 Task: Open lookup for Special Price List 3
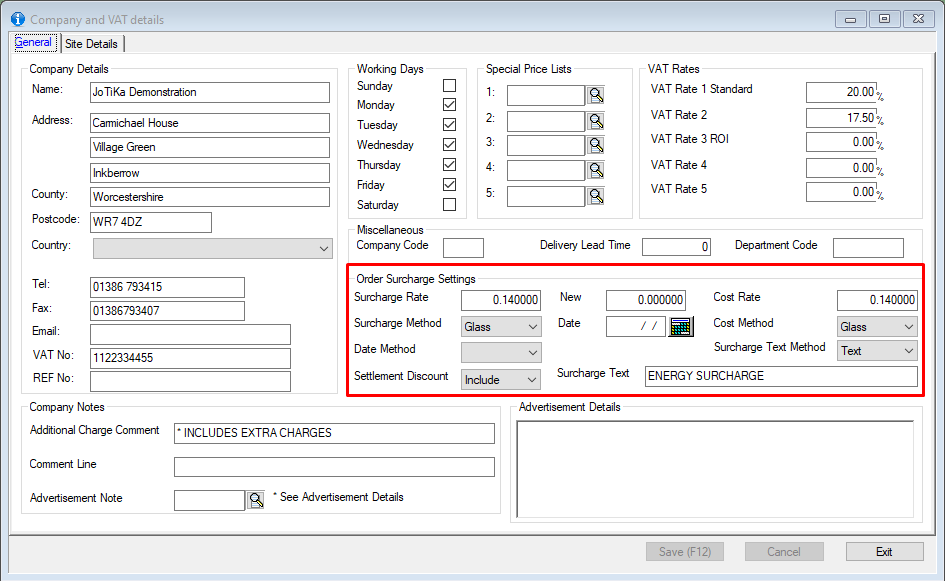(x=596, y=145)
